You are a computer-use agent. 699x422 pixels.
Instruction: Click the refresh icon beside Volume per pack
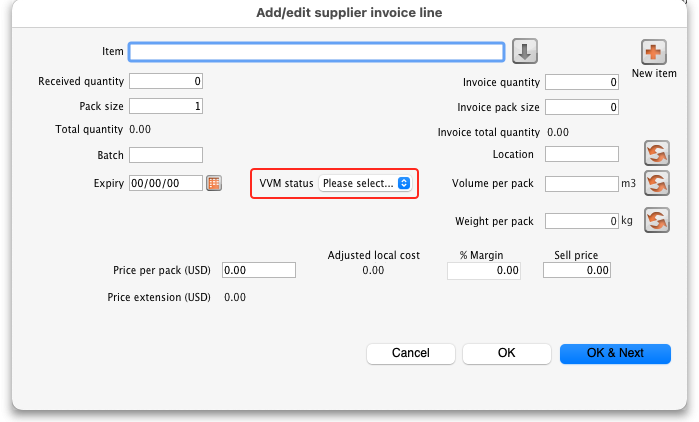pos(656,183)
